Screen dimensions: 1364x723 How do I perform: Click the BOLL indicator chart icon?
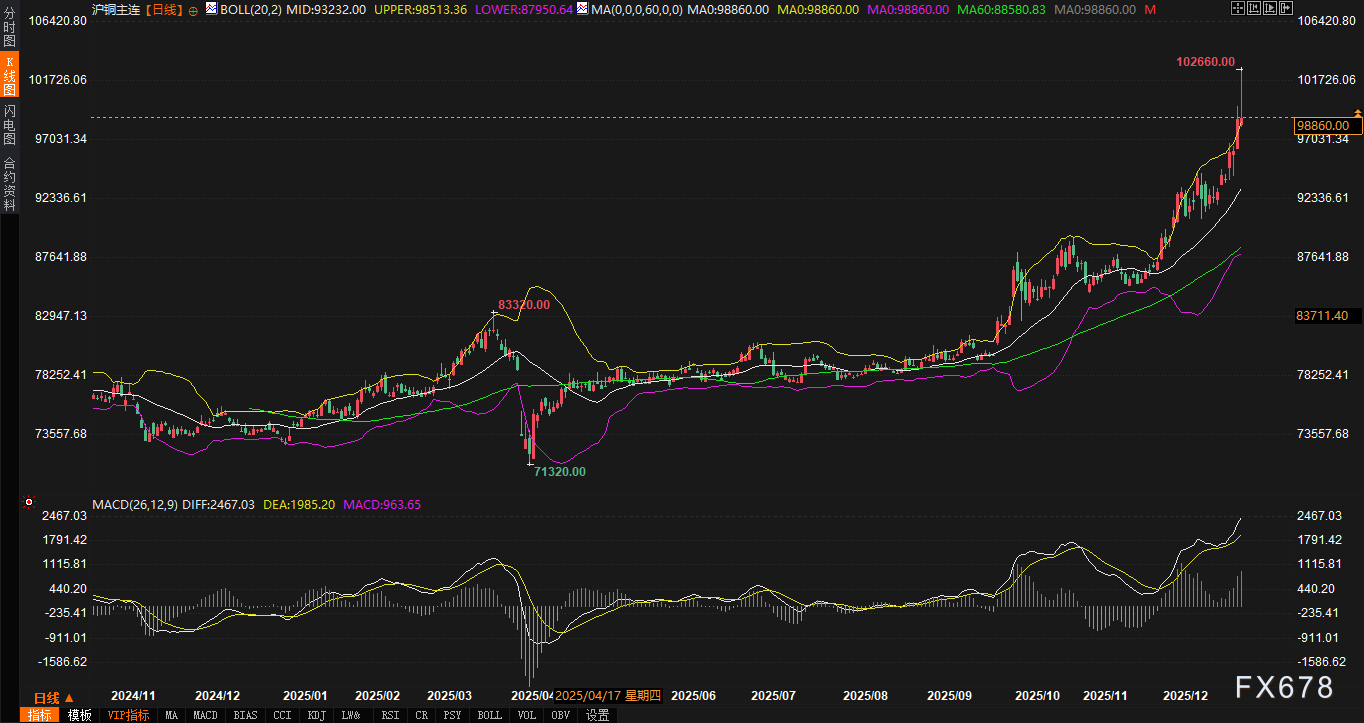pyautogui.click(x=211, y=8)
